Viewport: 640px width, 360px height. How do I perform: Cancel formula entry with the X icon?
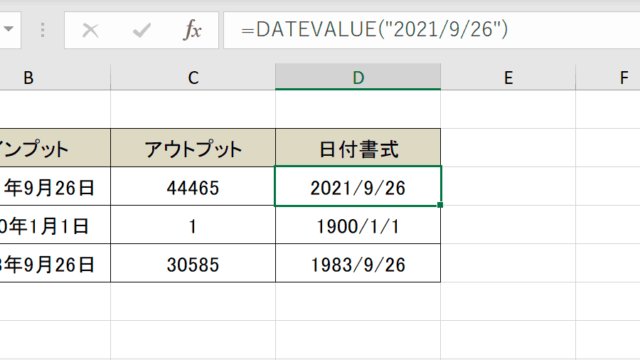(x=90, y=30)
